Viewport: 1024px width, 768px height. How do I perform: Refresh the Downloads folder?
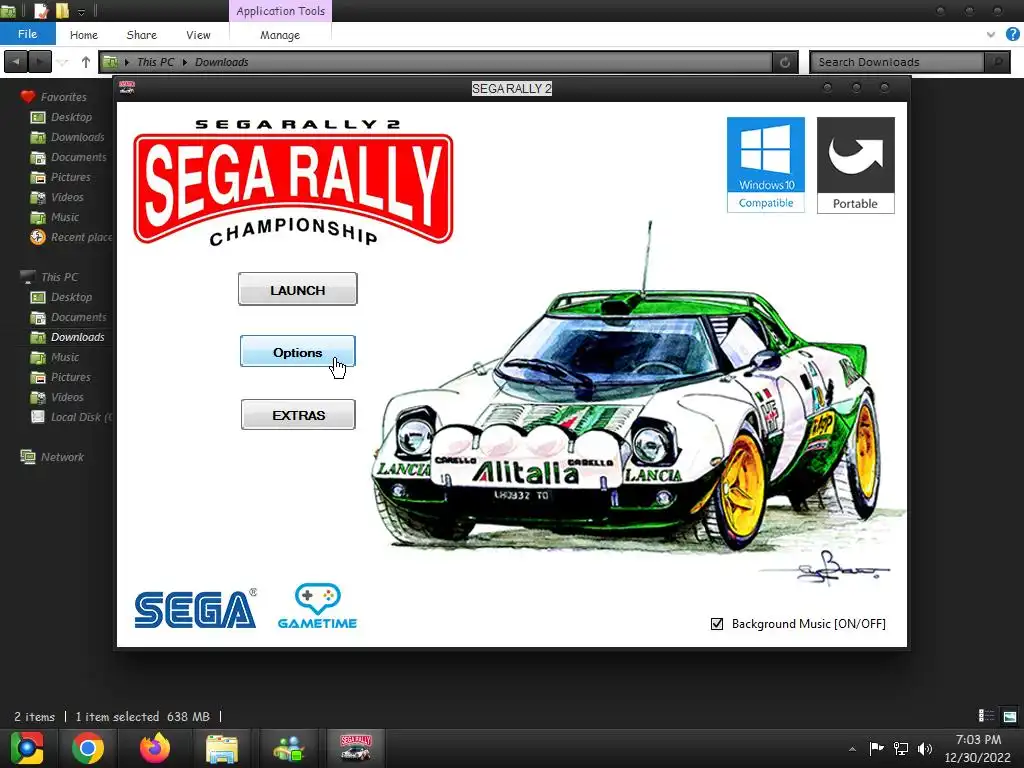pos(785,62)
